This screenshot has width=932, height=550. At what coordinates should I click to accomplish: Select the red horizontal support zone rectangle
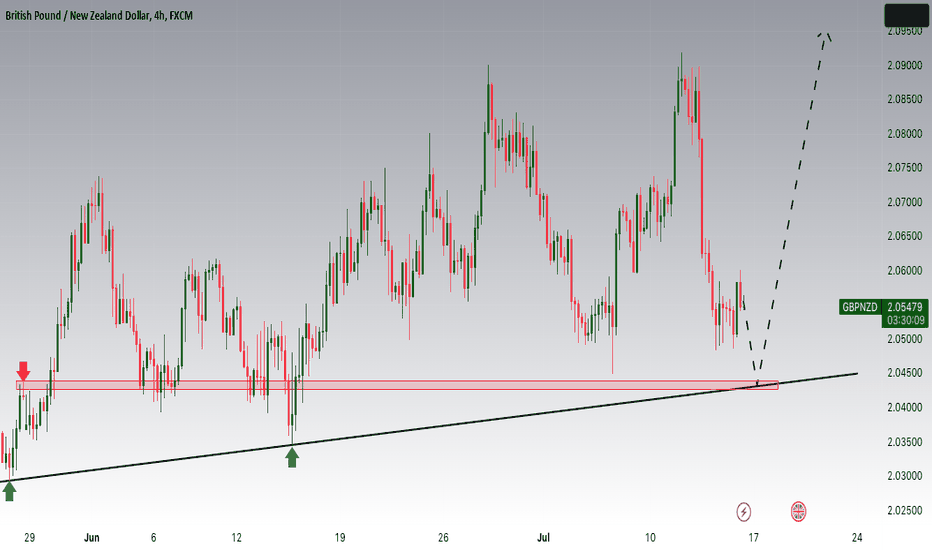coord(397,385)
